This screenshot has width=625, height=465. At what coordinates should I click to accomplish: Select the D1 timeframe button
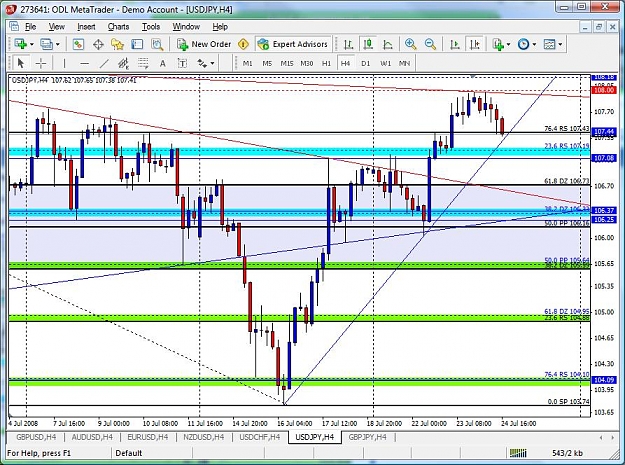(x=366, y=63)
